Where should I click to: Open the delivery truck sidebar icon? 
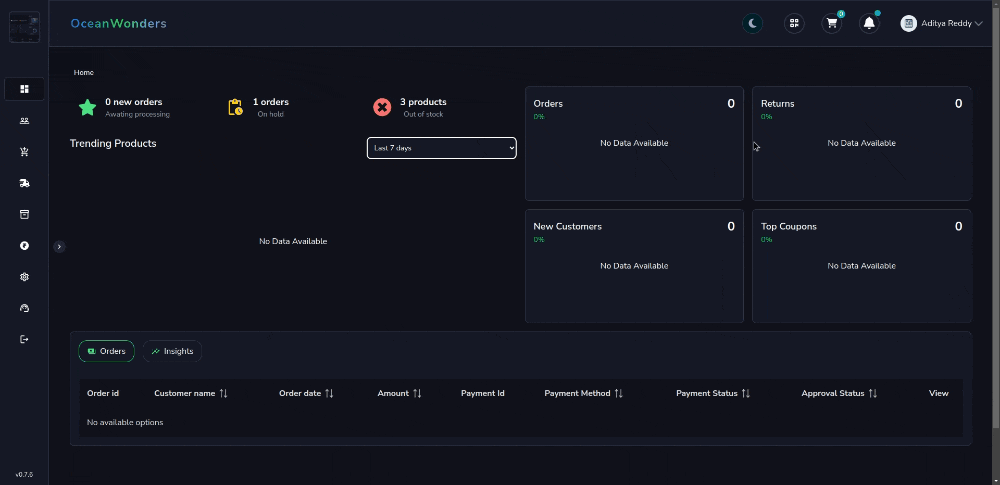click(24, 183)
